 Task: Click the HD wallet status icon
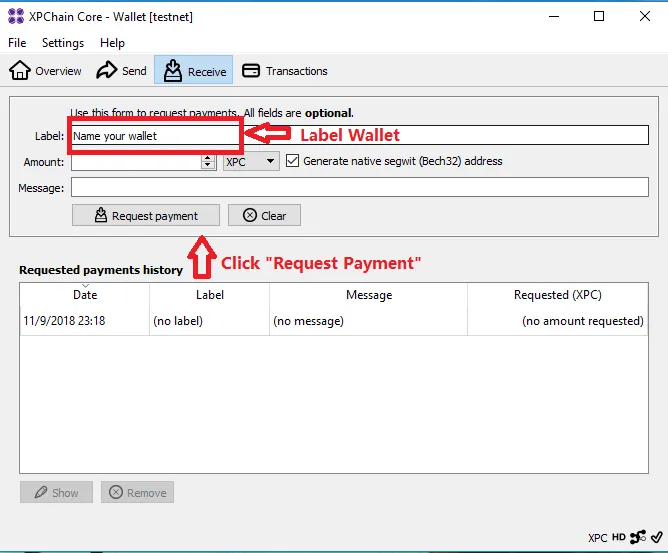point(619,537)
